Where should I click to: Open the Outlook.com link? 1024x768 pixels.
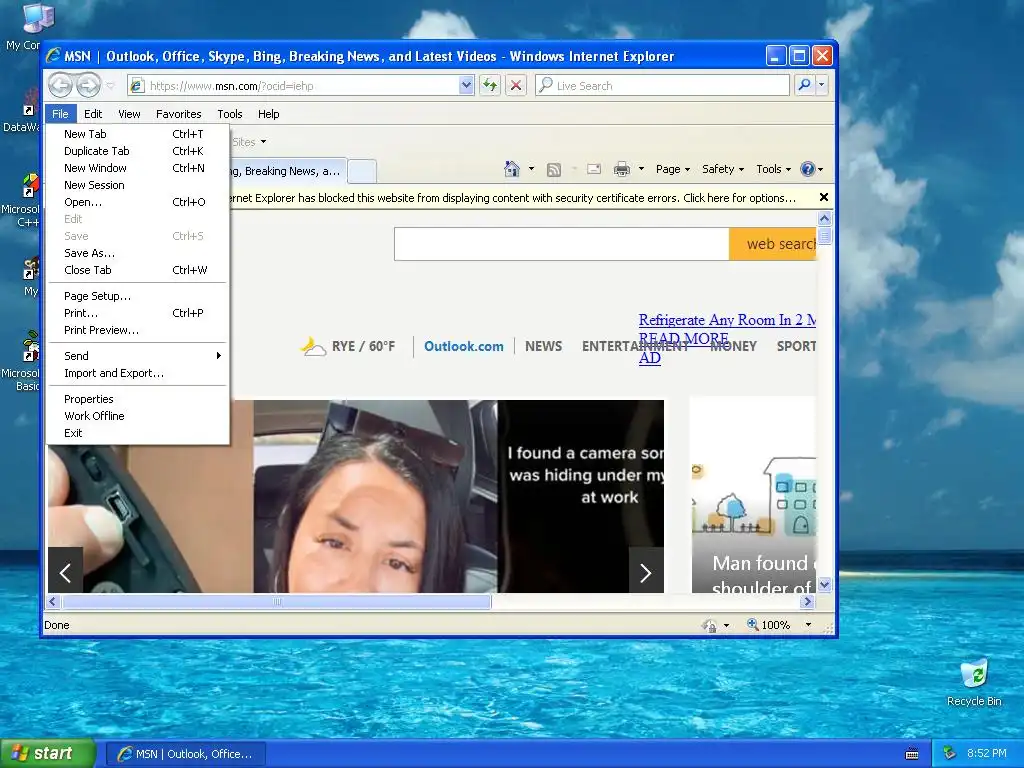[x=464, y=346]
